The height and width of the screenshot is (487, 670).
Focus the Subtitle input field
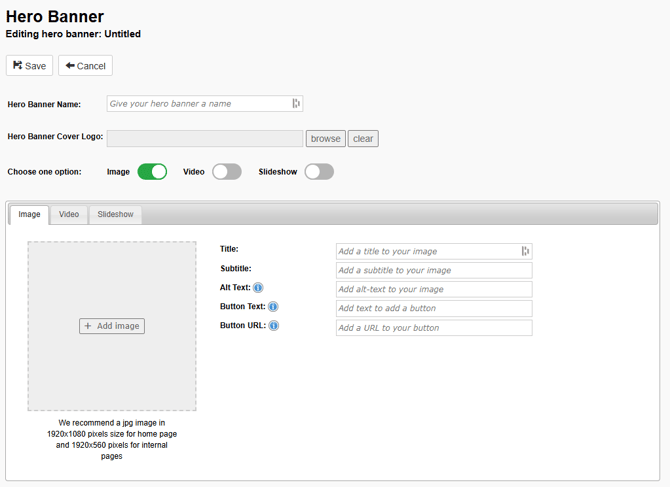(x=433, y=270)
